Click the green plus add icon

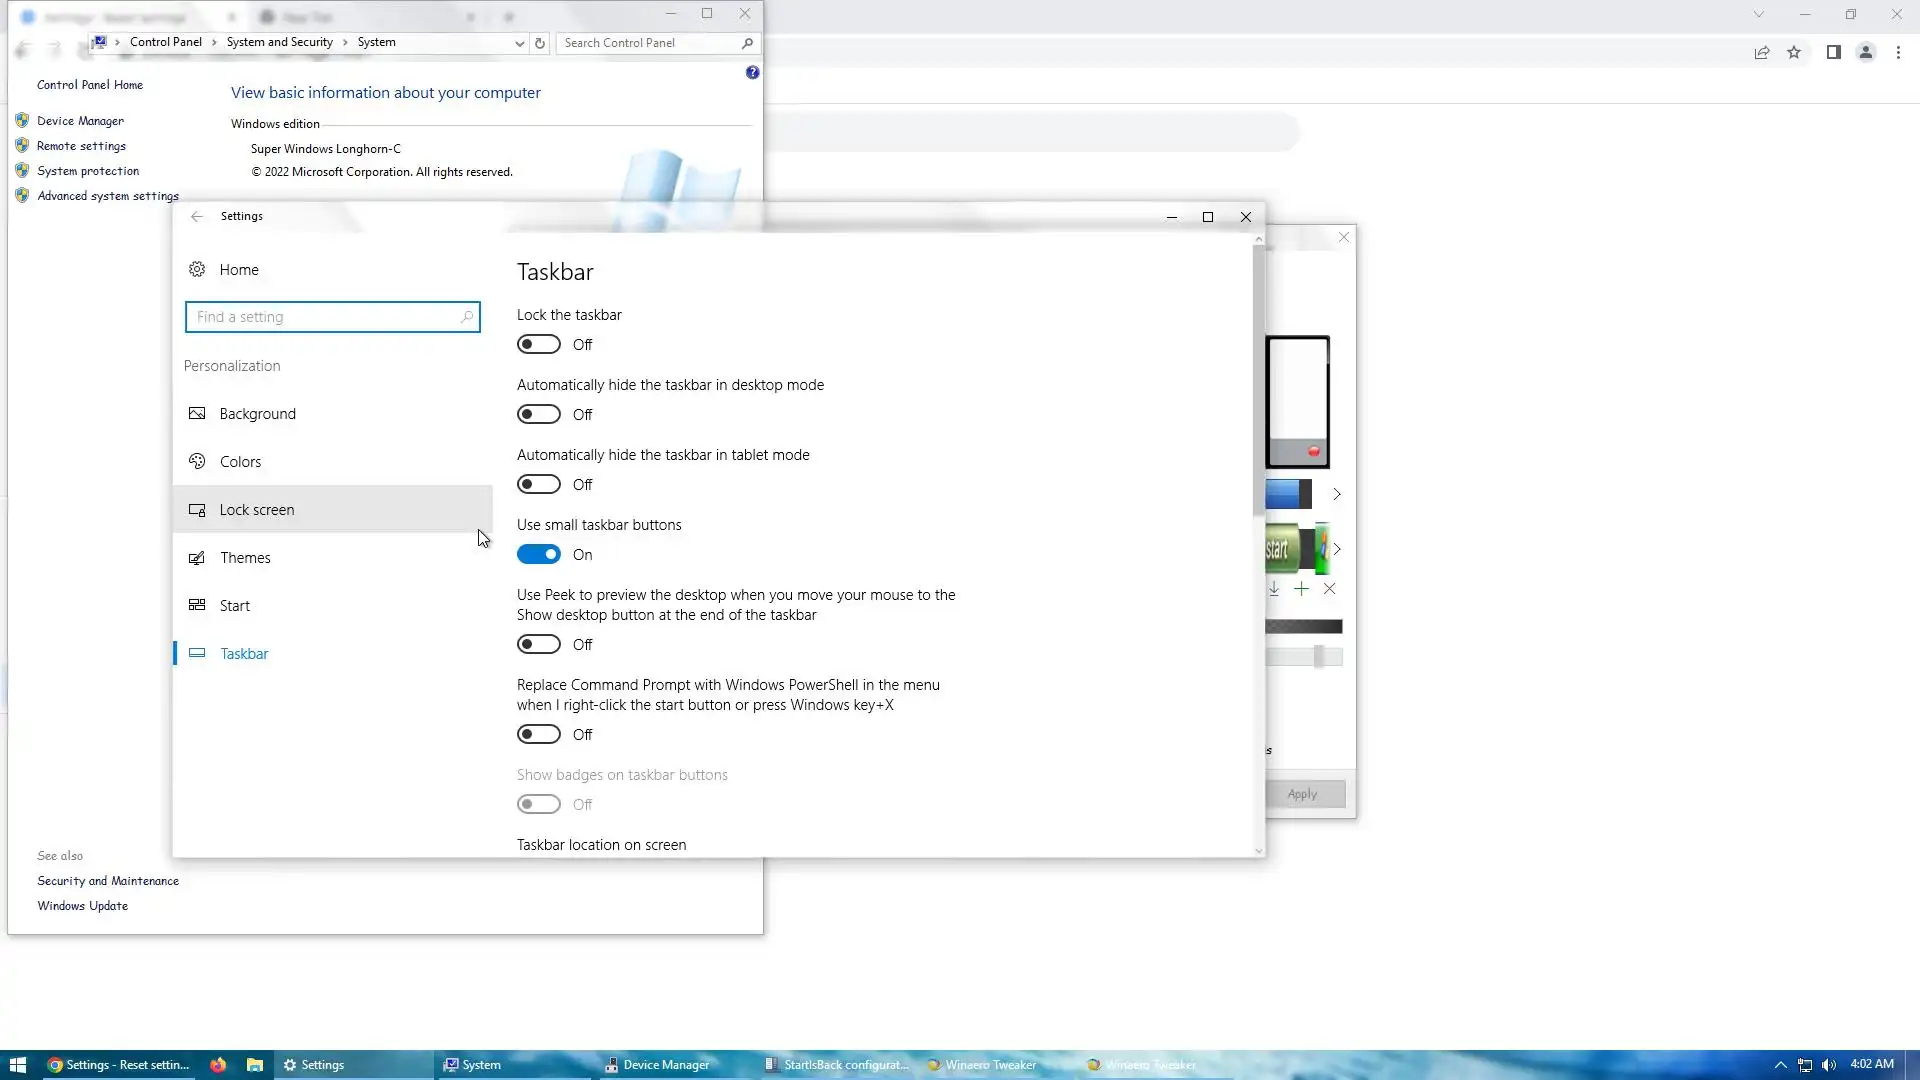[1301, 589]
